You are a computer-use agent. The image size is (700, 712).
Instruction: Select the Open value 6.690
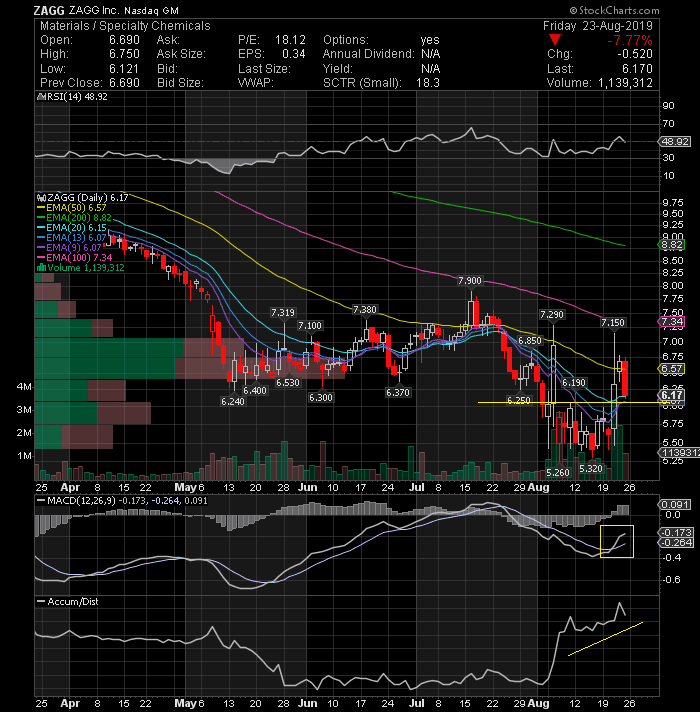tap(124, 40)
